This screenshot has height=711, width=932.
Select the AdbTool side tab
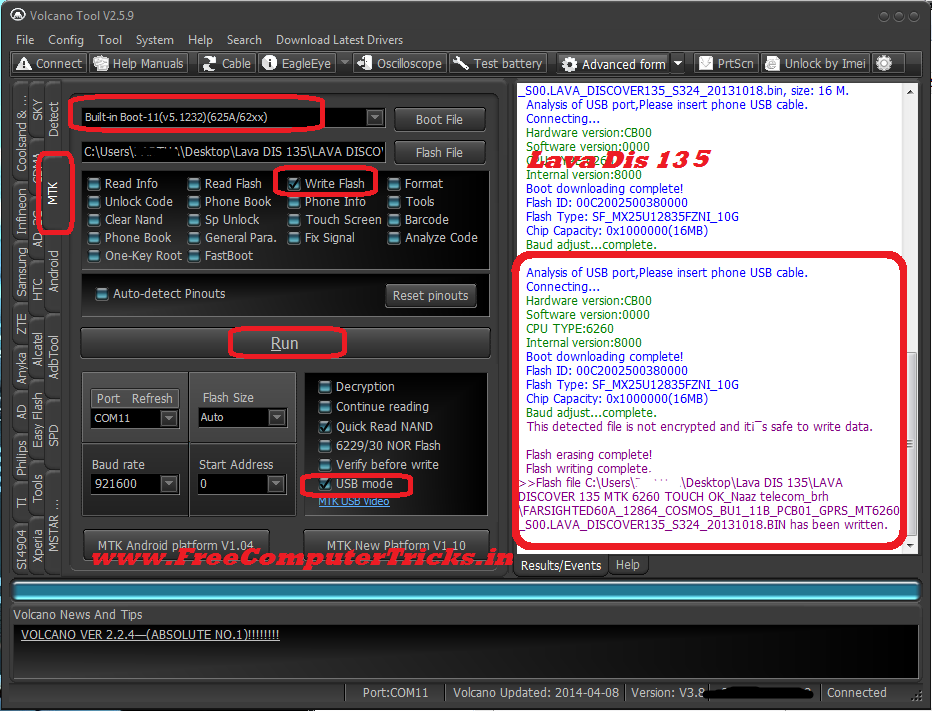(53, 357)
